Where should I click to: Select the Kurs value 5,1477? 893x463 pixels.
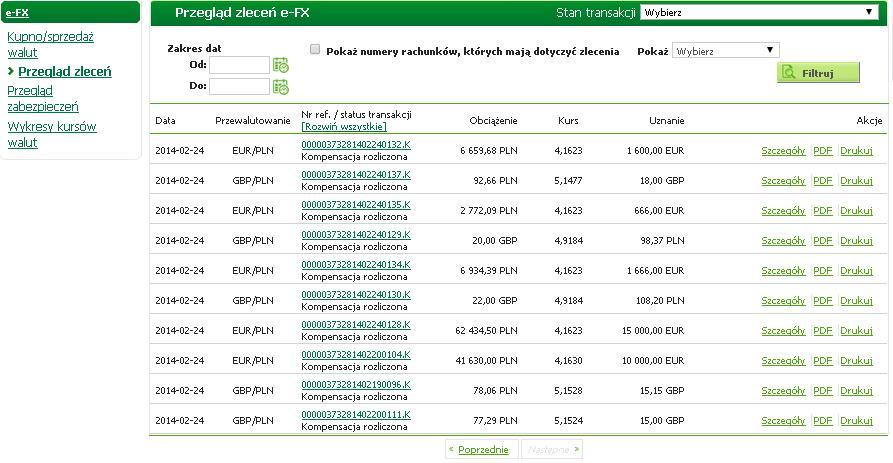point(568,181)
